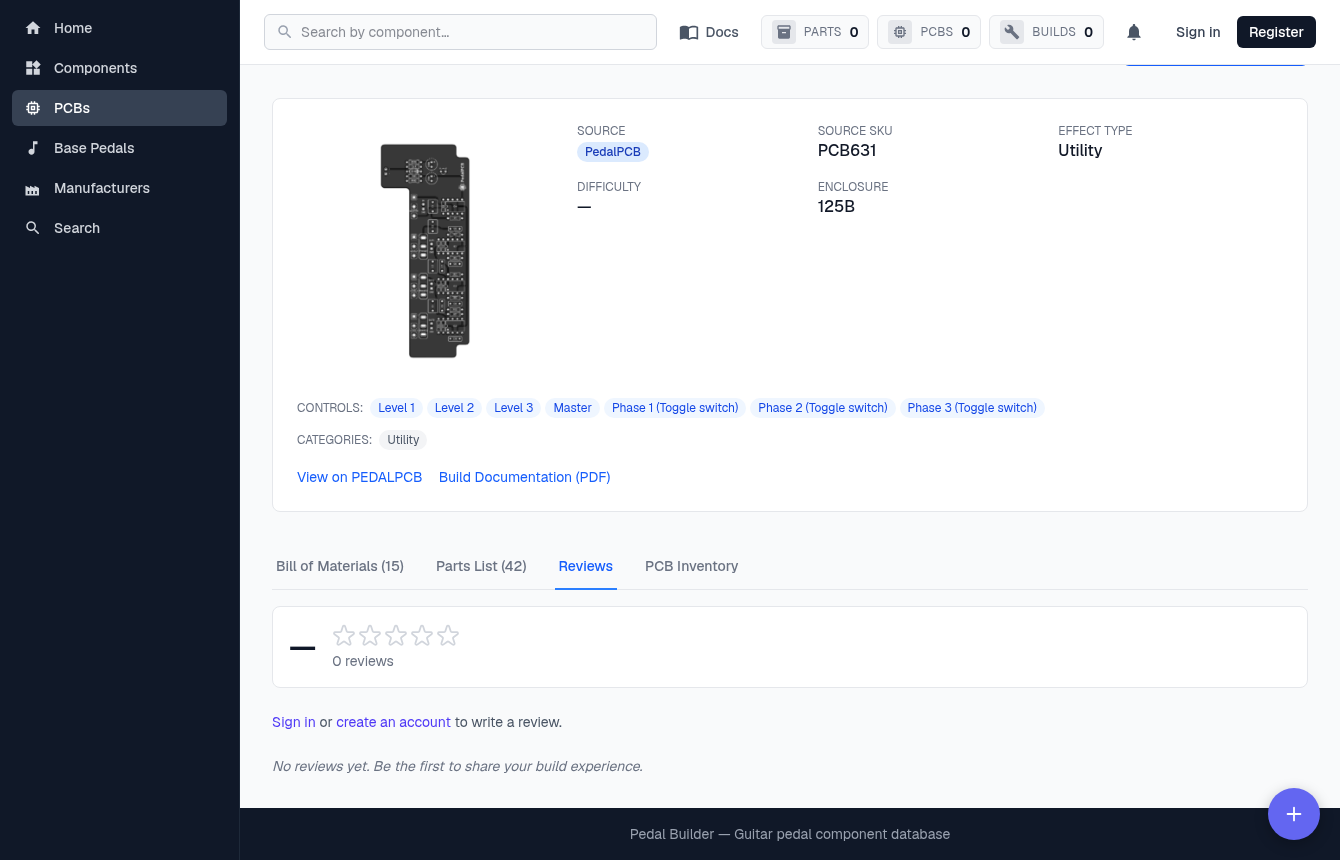Open BUILDS 0 counter button
Image resolution: width=1340 pixels, height=860 pixels.
[1046, 32]
